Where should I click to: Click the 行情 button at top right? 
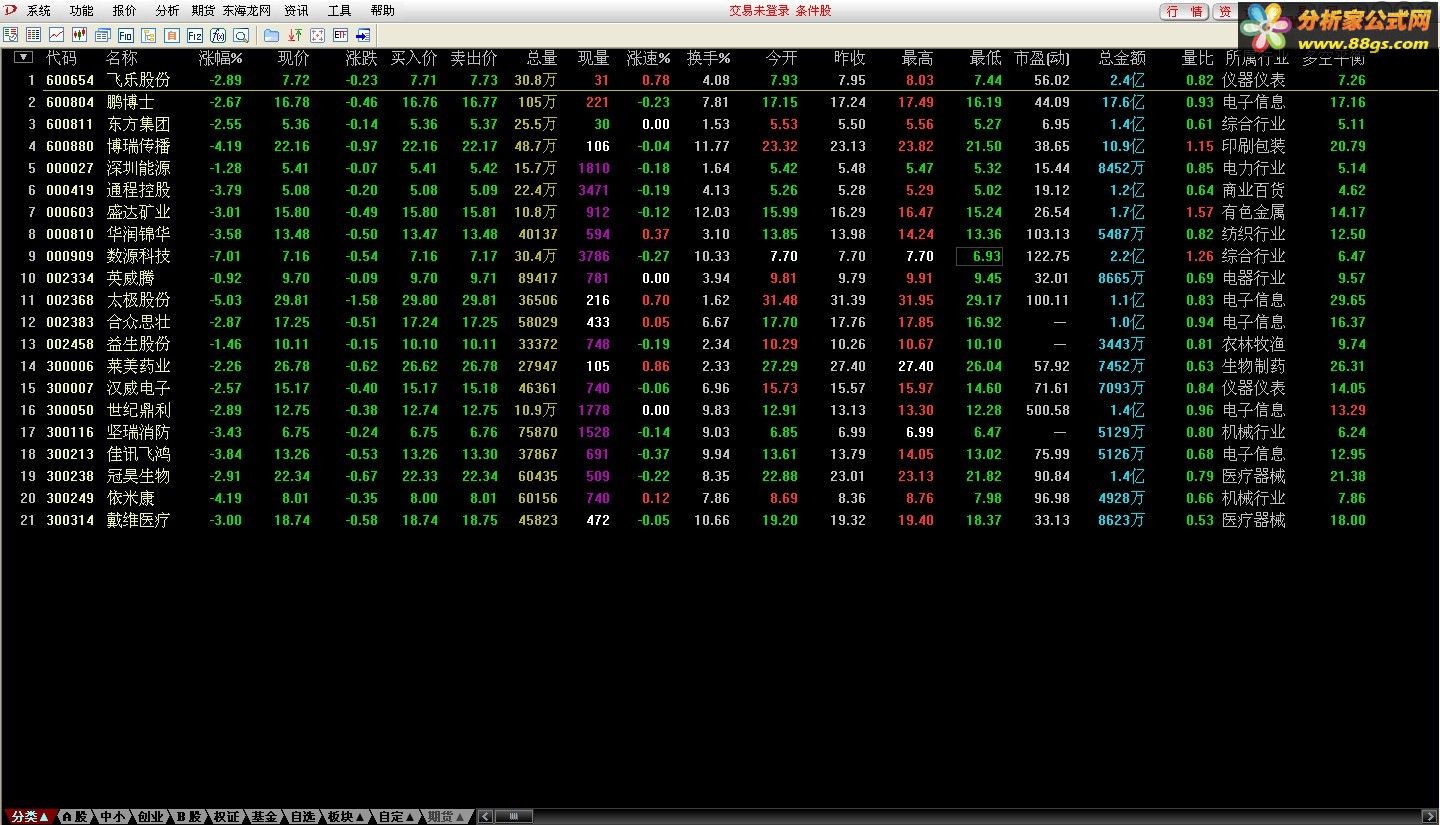click(x=1184, y=12)
